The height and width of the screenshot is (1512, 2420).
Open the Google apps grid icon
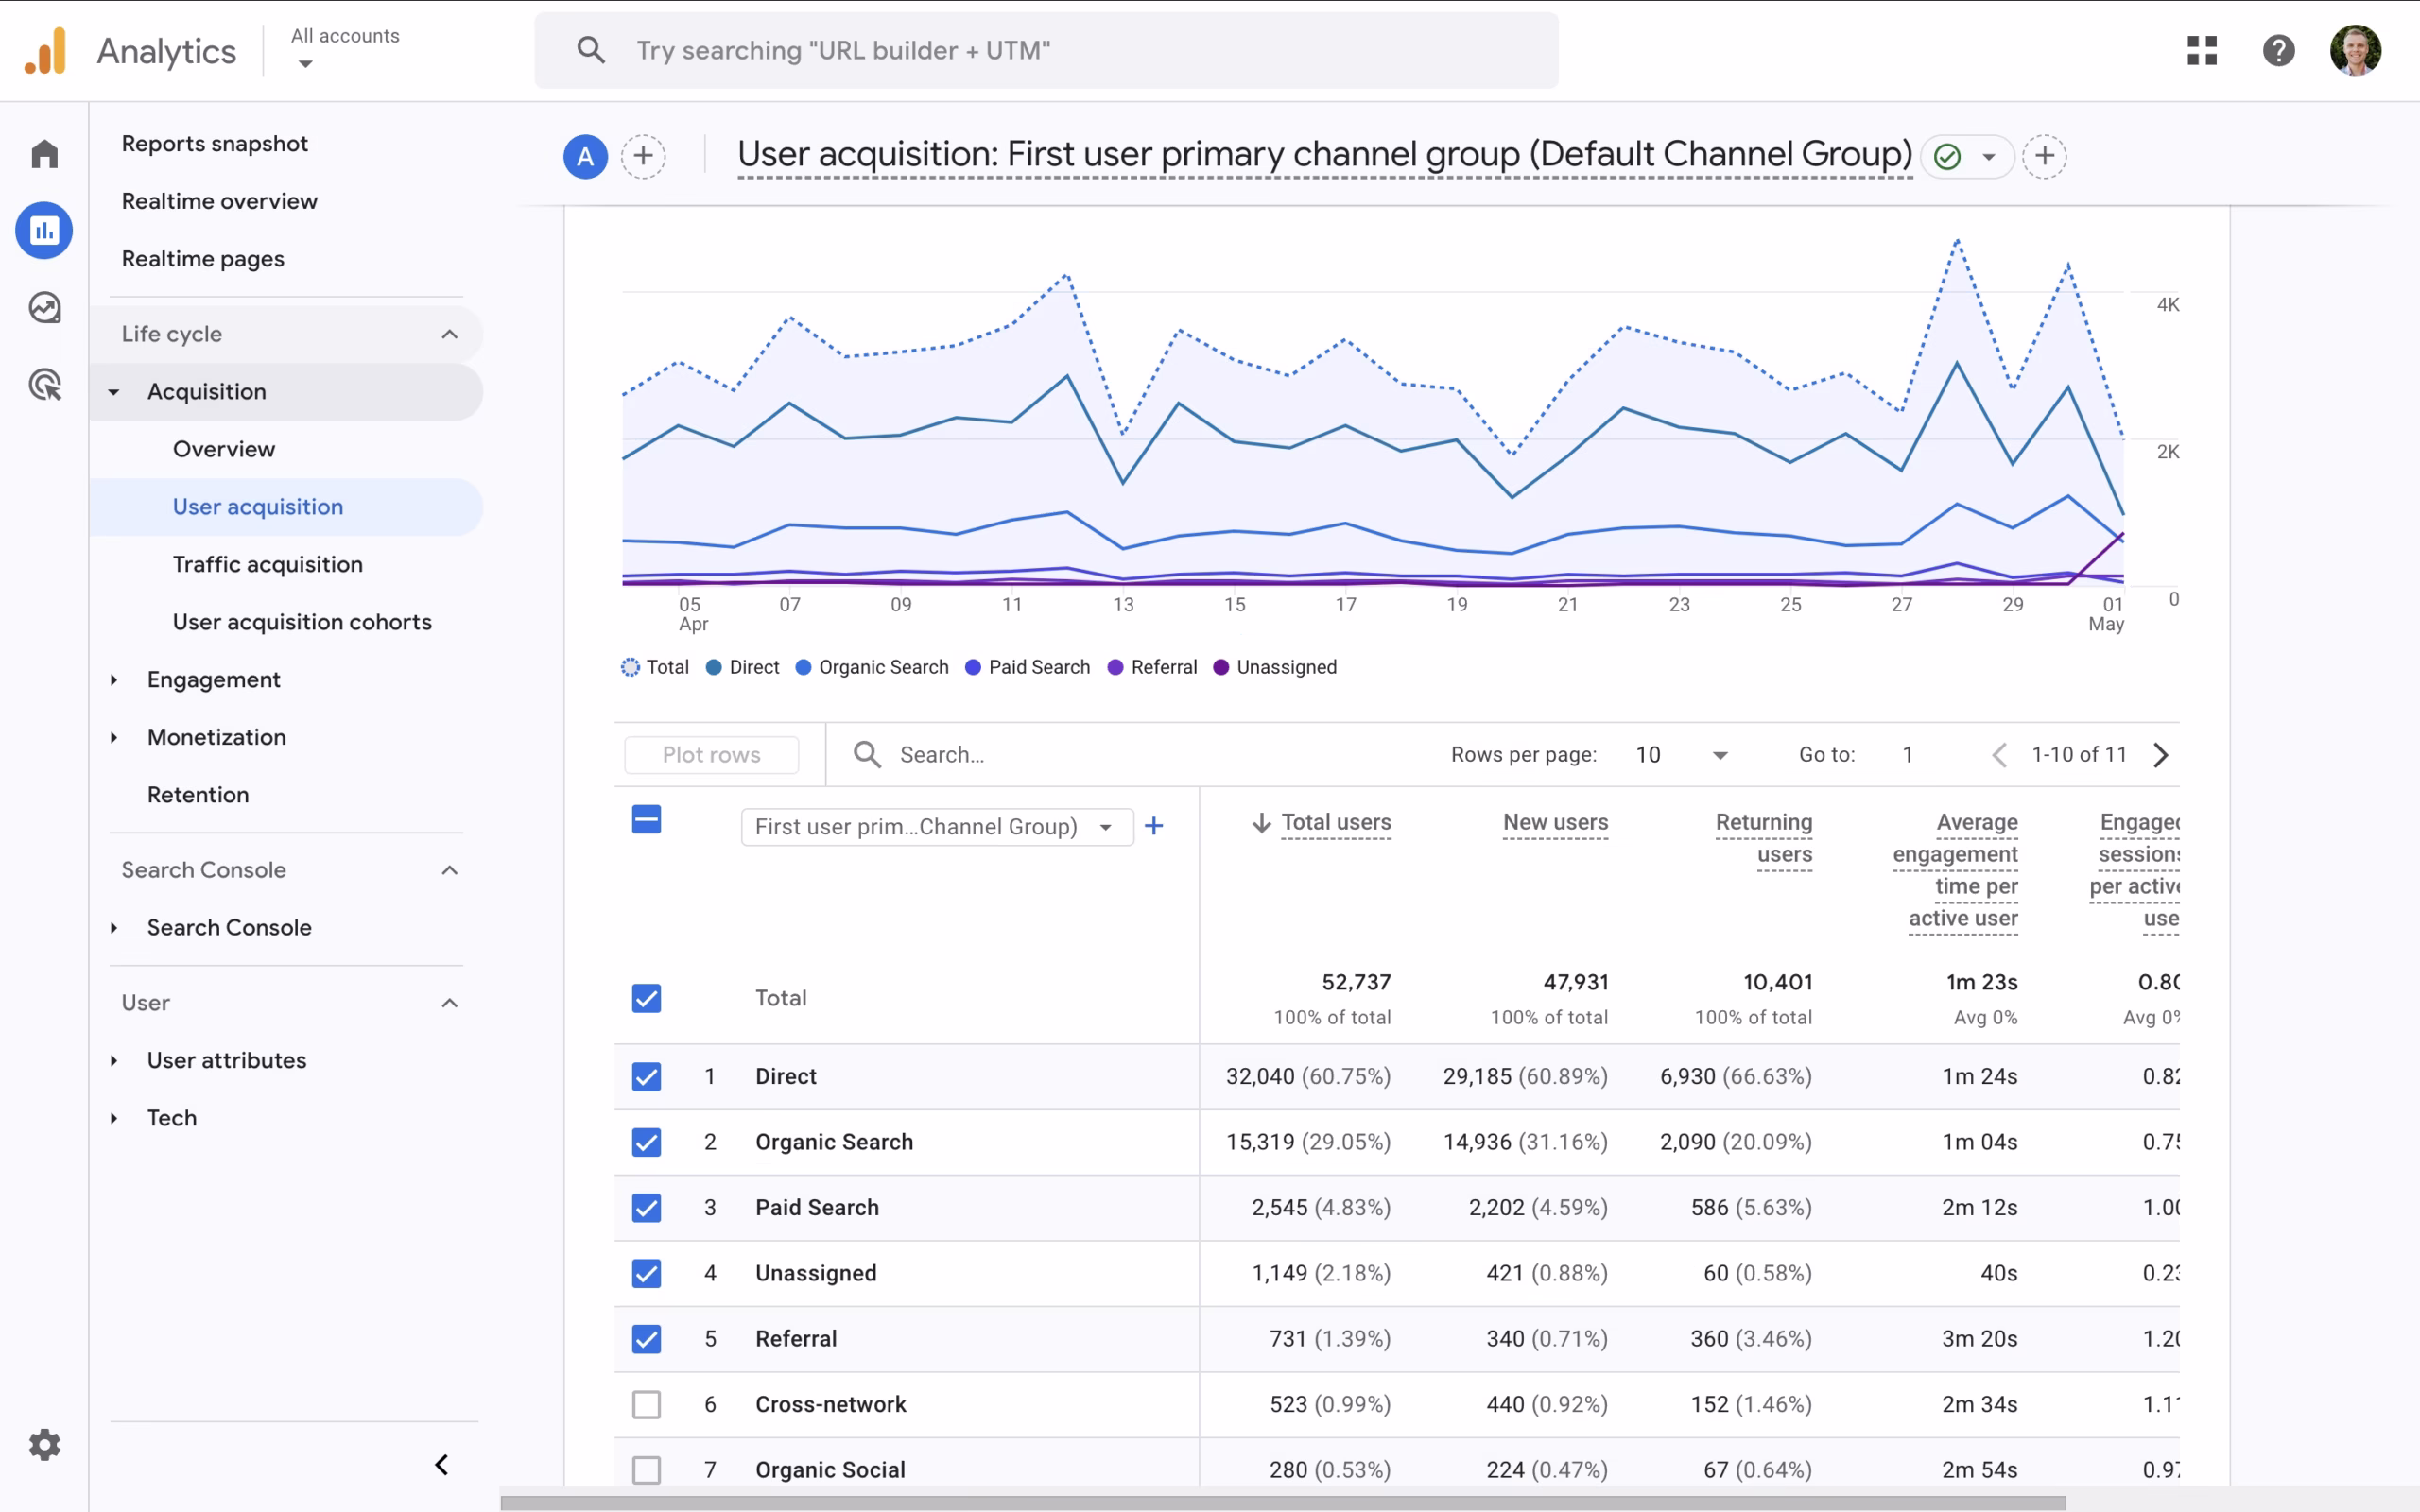point(2201,50)
